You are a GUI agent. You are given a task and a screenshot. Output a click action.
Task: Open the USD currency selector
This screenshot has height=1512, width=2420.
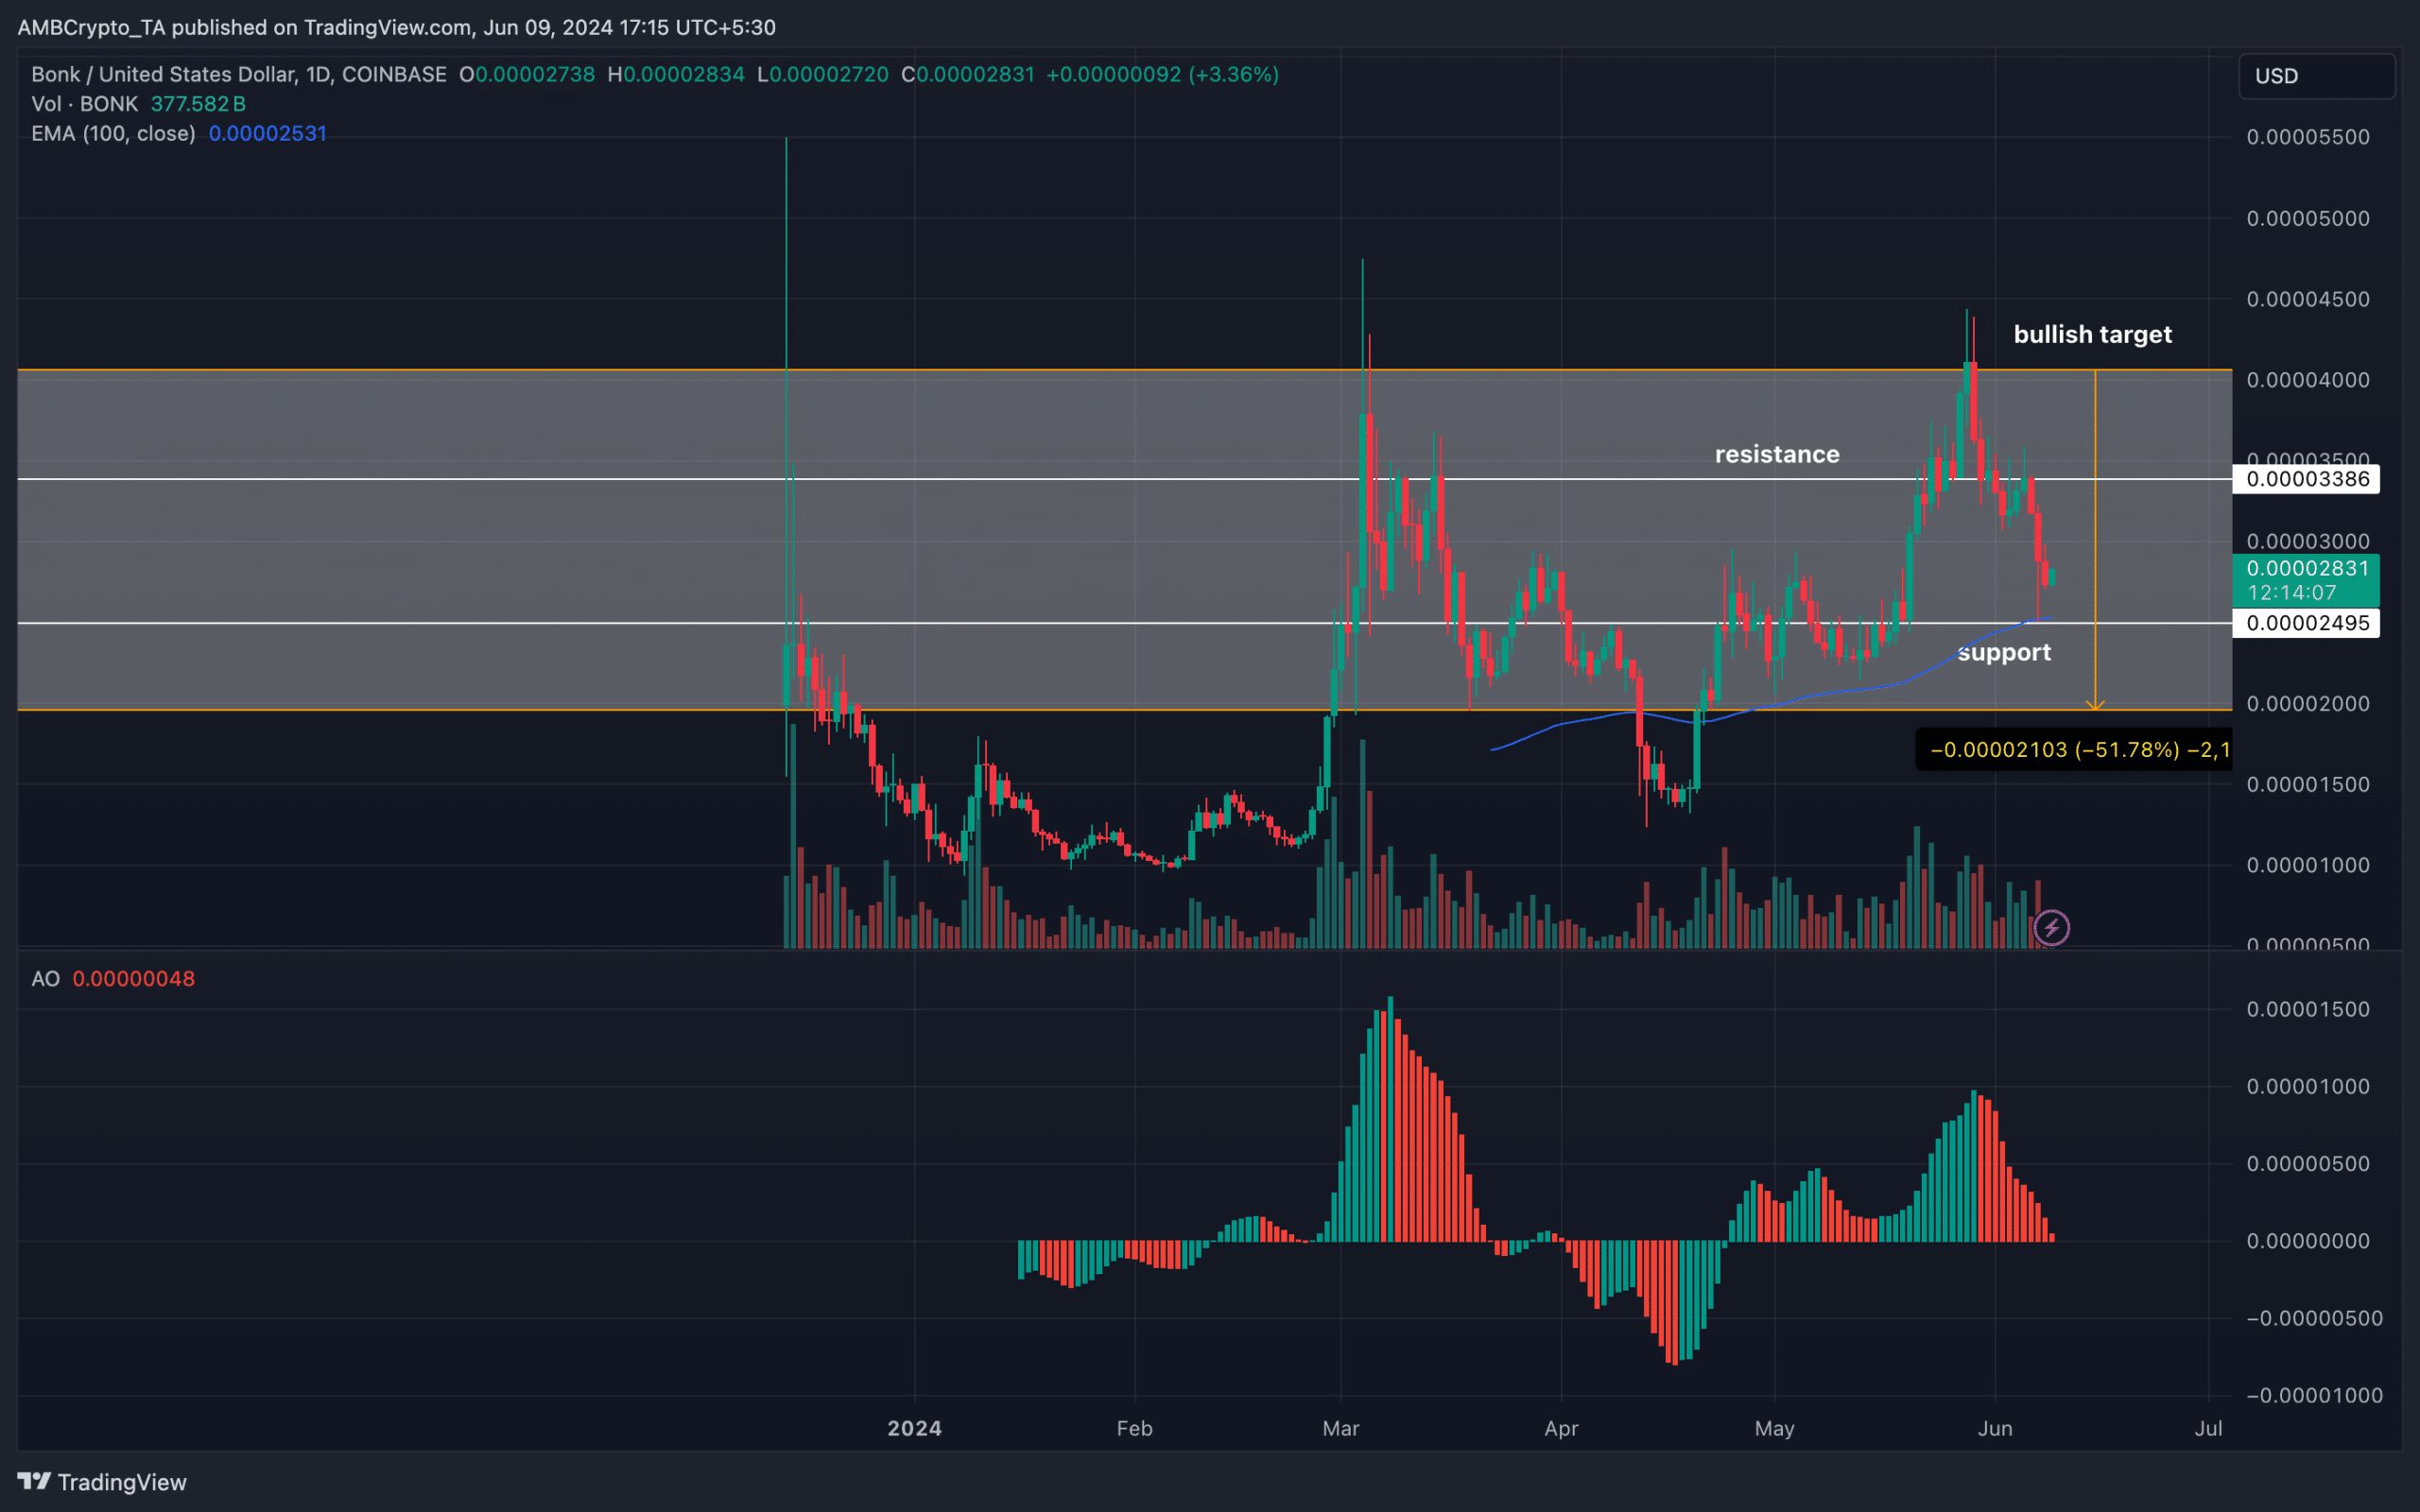[x=2316, y=76]
